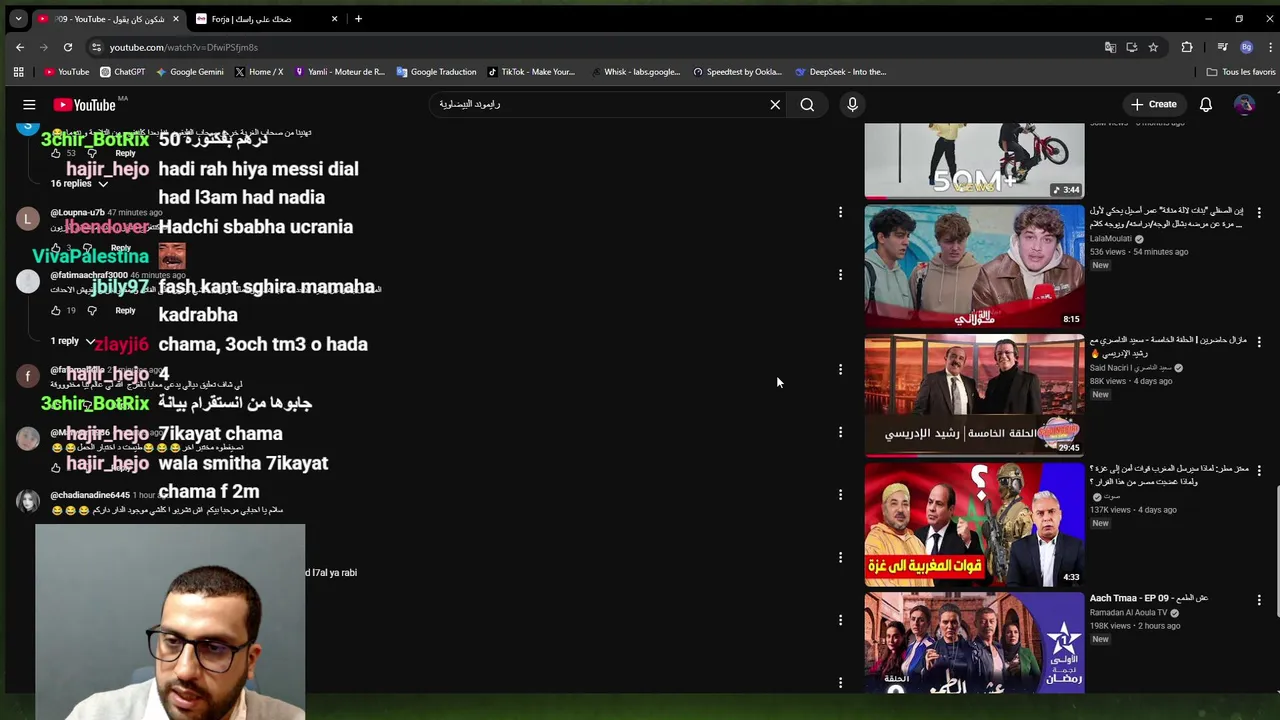Viewport: 1280px width, 720px height.
Task: Open the Google Traduction bookmark
Action: [x=436, y=72]
